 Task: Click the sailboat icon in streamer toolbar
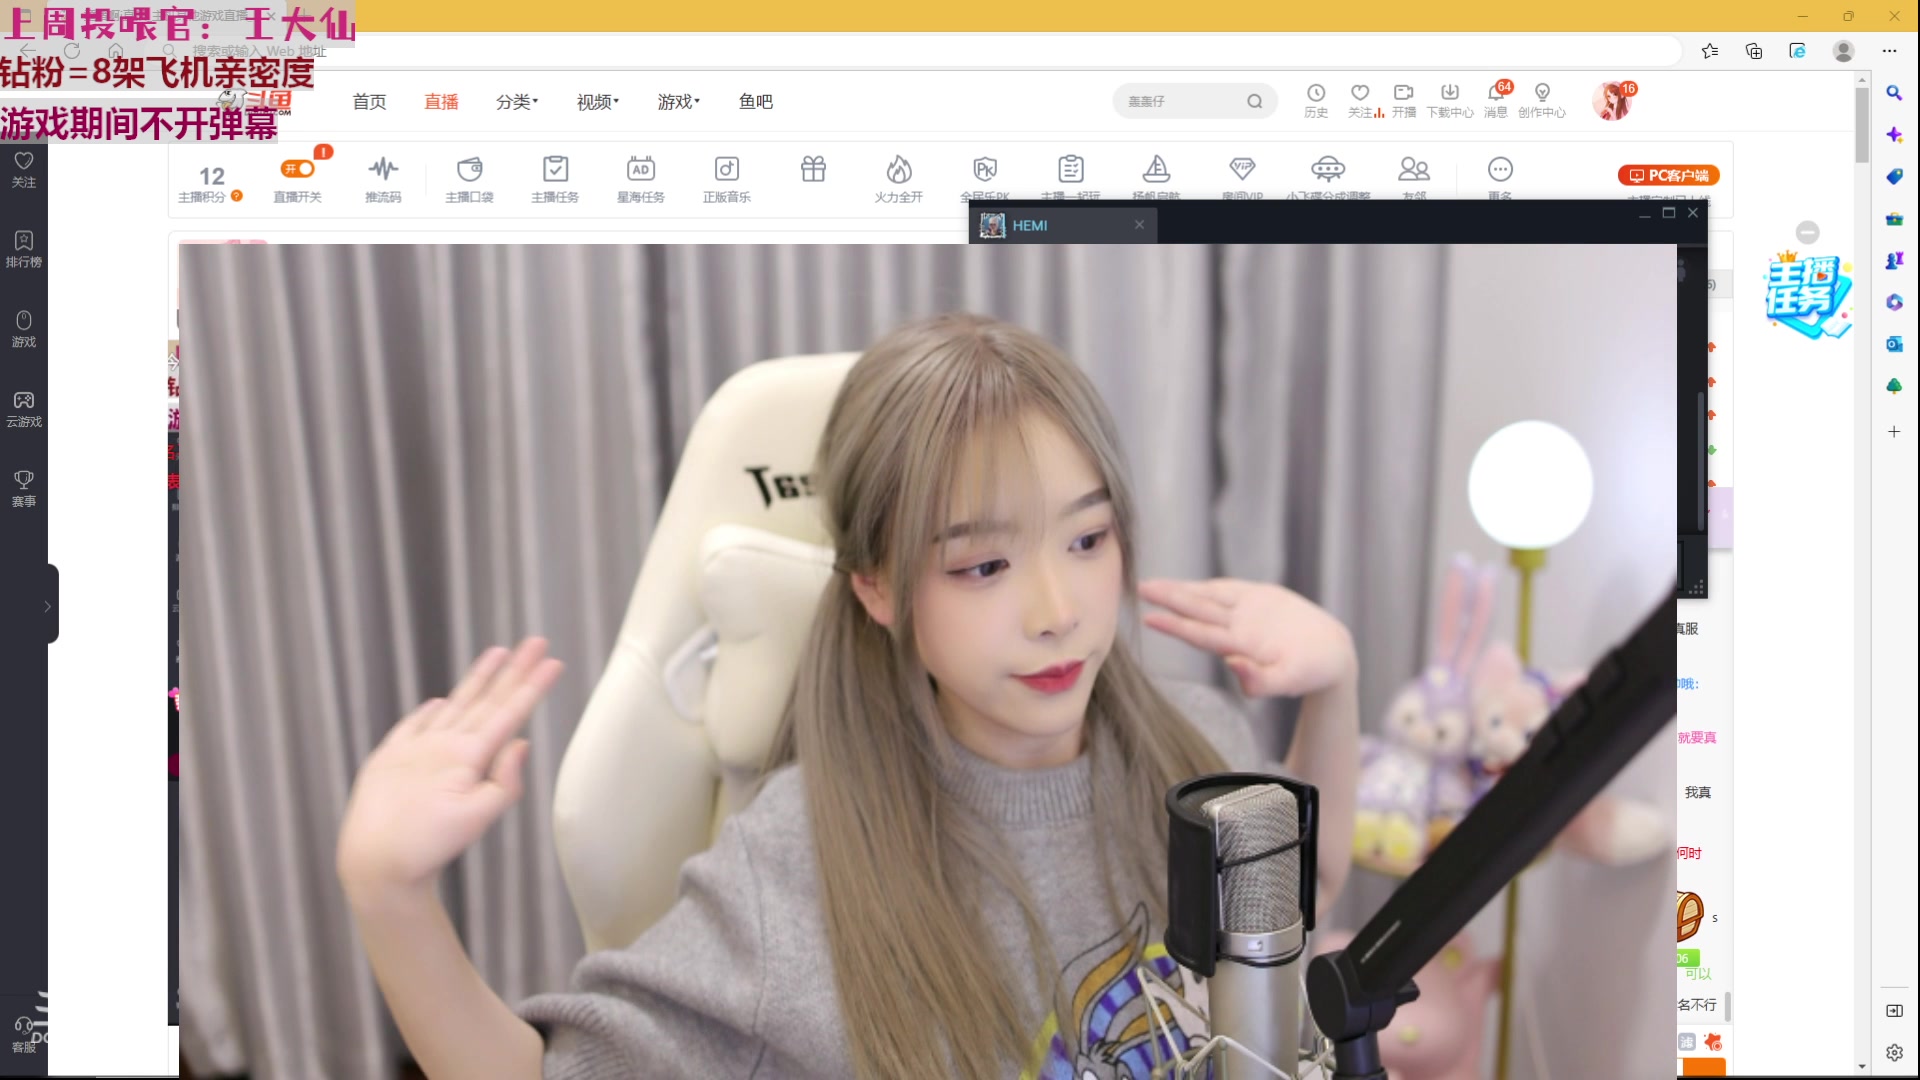(x=1157, y=169)
